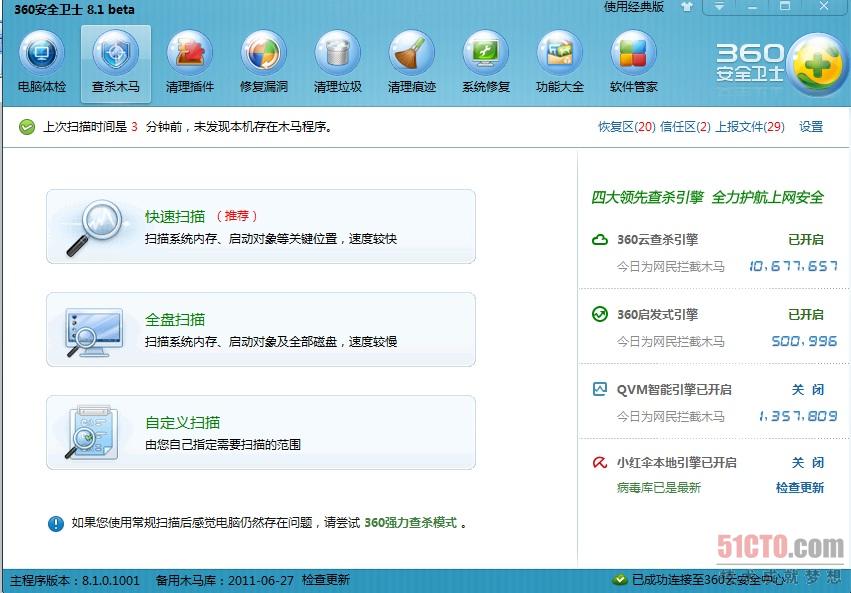Click 四大领先查杀引擎 heading text
This screenshot has height=593, width=851.
[647, 197]
